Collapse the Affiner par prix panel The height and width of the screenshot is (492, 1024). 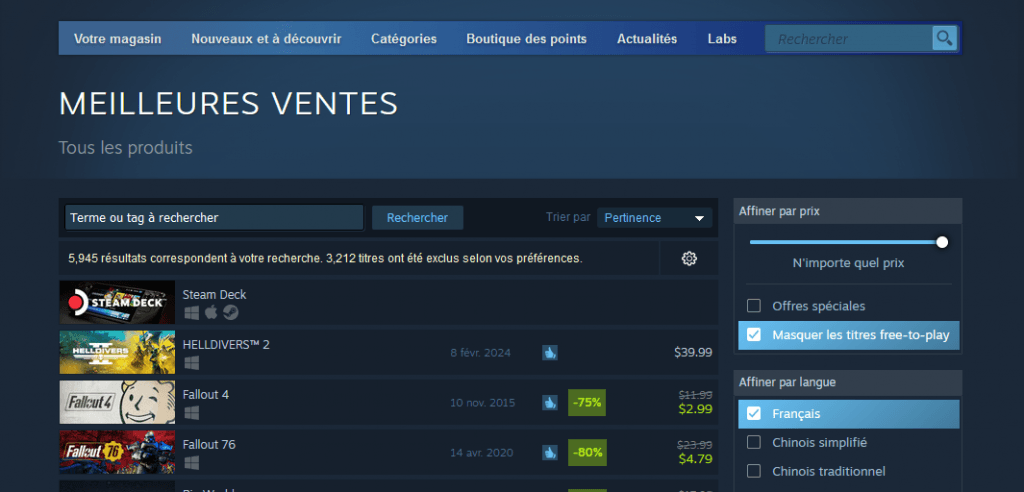pyautogui.click(x=848, y=211)
